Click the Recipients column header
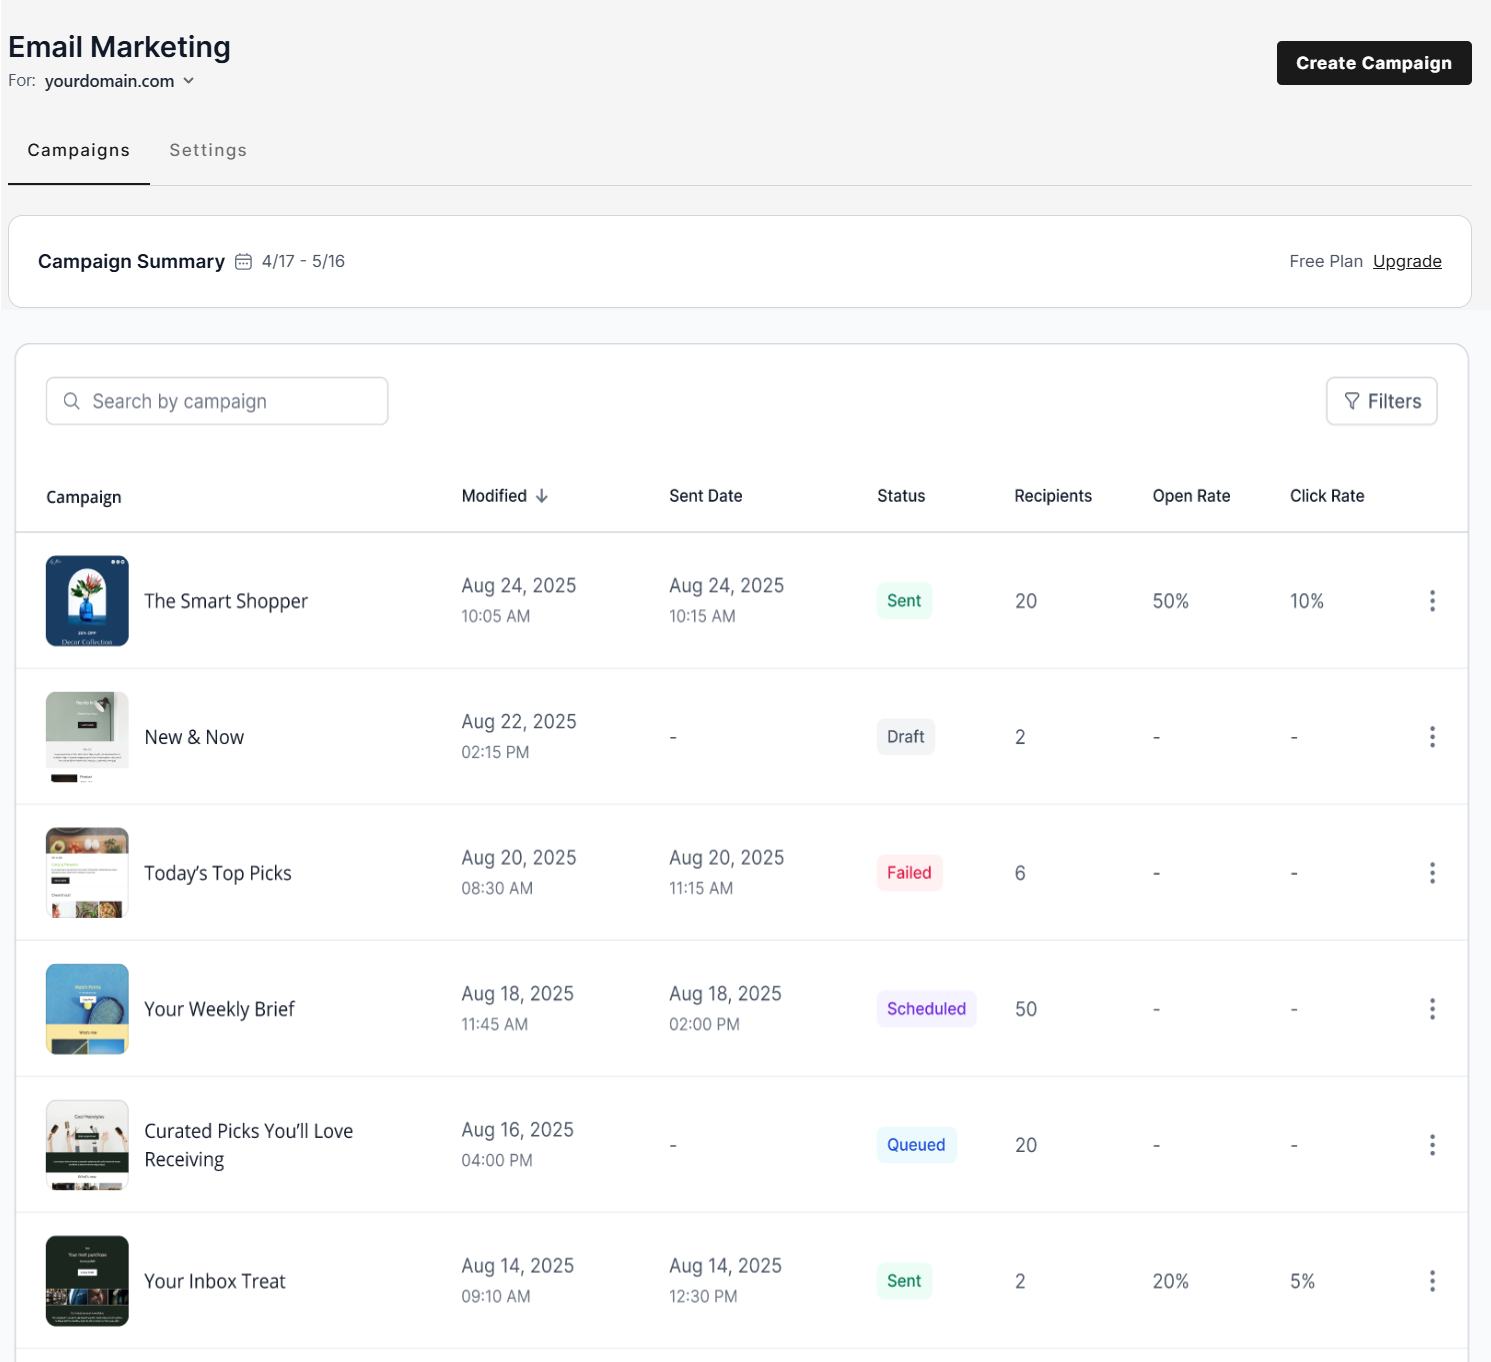This screenshot has height=1362, width=1491. pos(1053,496)
